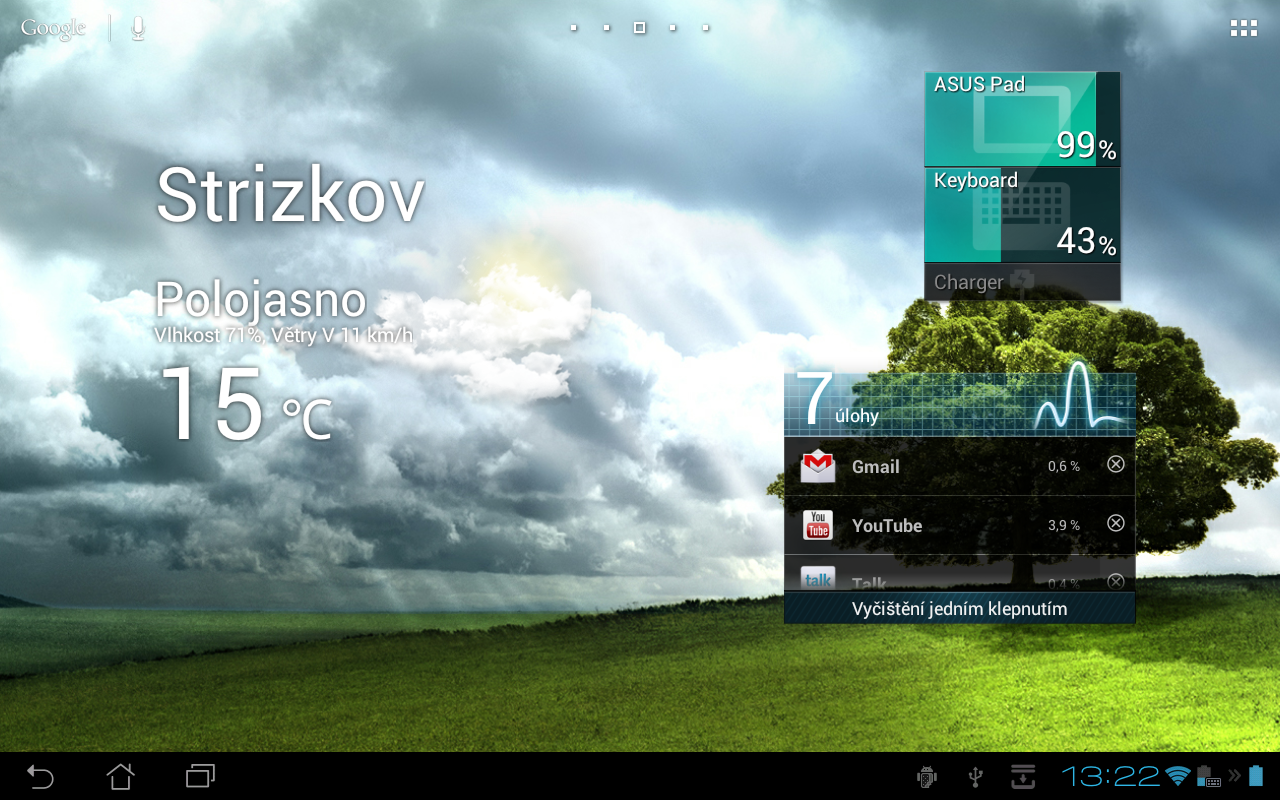The height and width of the screenshot is (800, 1280).
Task: Click the USB connection status icon
Action: point(974,776)
